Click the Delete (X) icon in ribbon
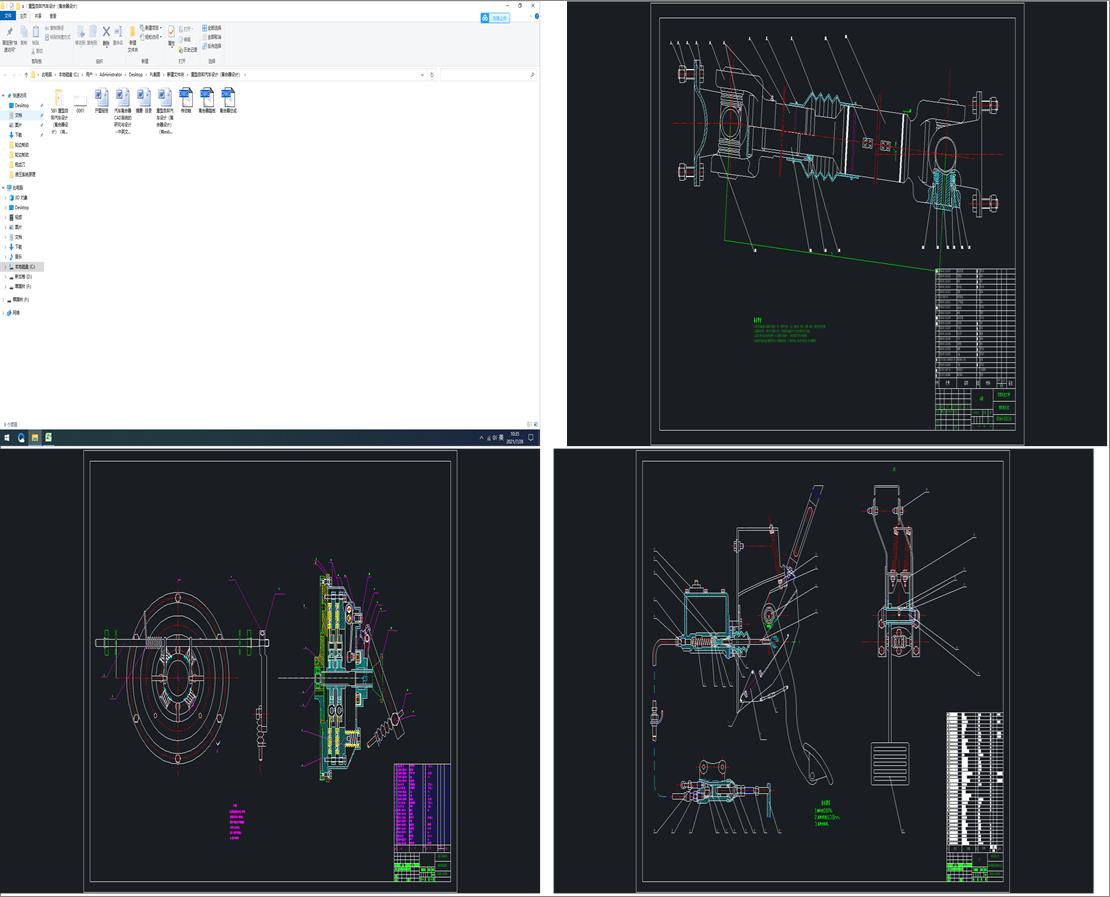1110x897 pixels. [106, 33]
